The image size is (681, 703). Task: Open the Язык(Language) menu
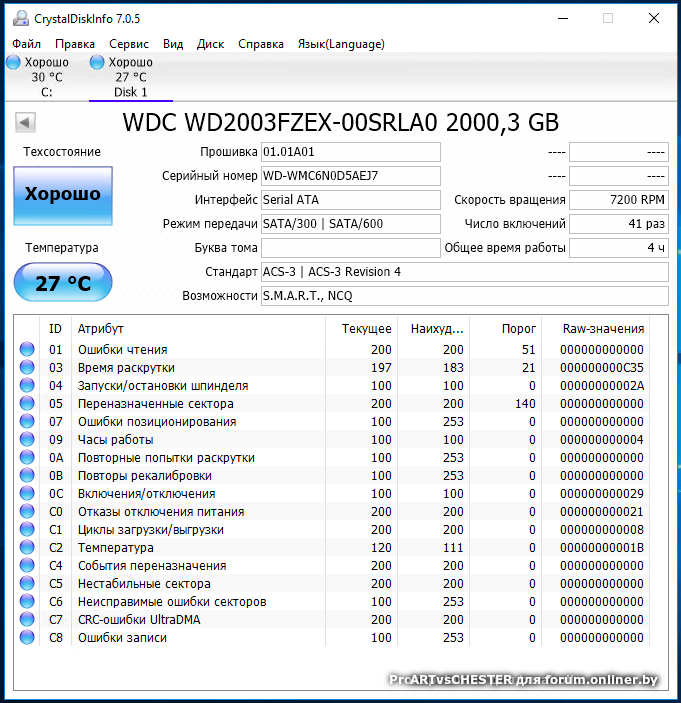(341, 44)
